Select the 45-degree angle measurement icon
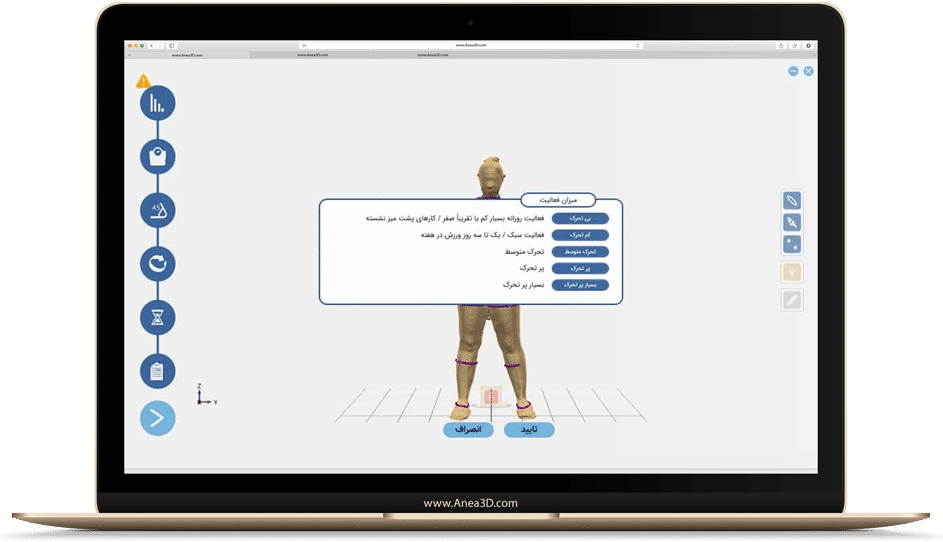 coord(158,210)
